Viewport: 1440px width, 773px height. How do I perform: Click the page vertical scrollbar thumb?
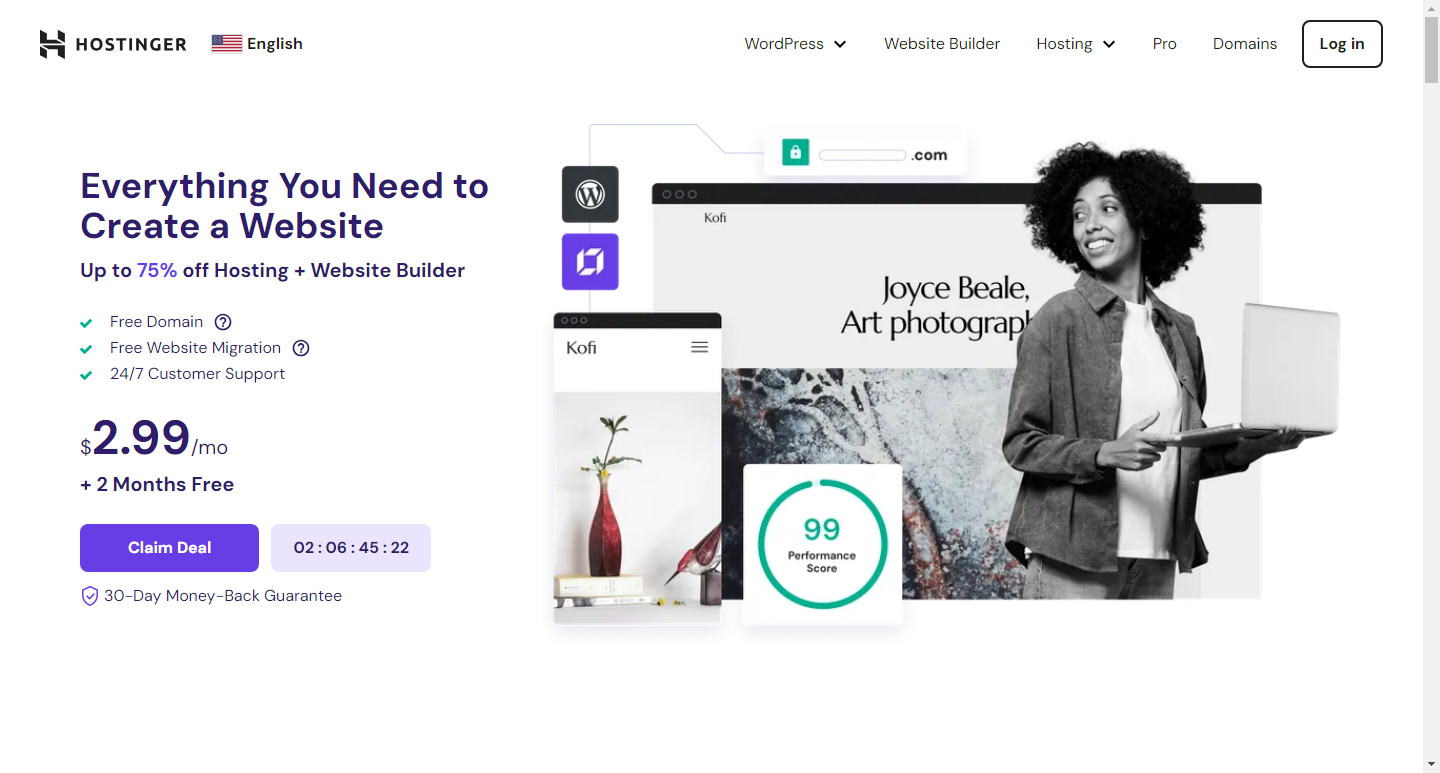(x=1431, y=50)
